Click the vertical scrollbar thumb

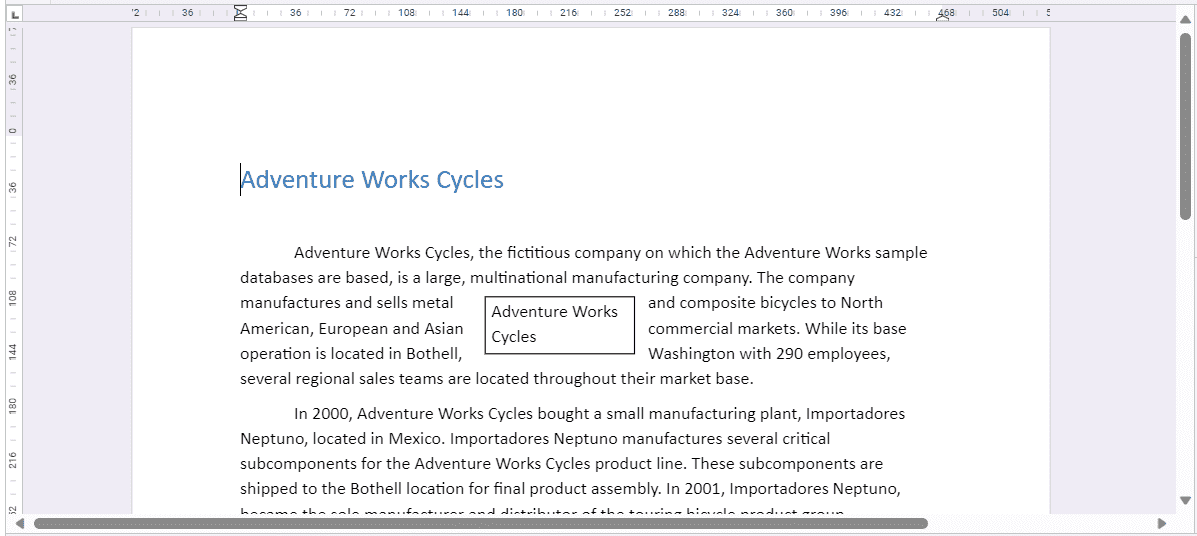pyautogui.click(x=1185, y=125)
